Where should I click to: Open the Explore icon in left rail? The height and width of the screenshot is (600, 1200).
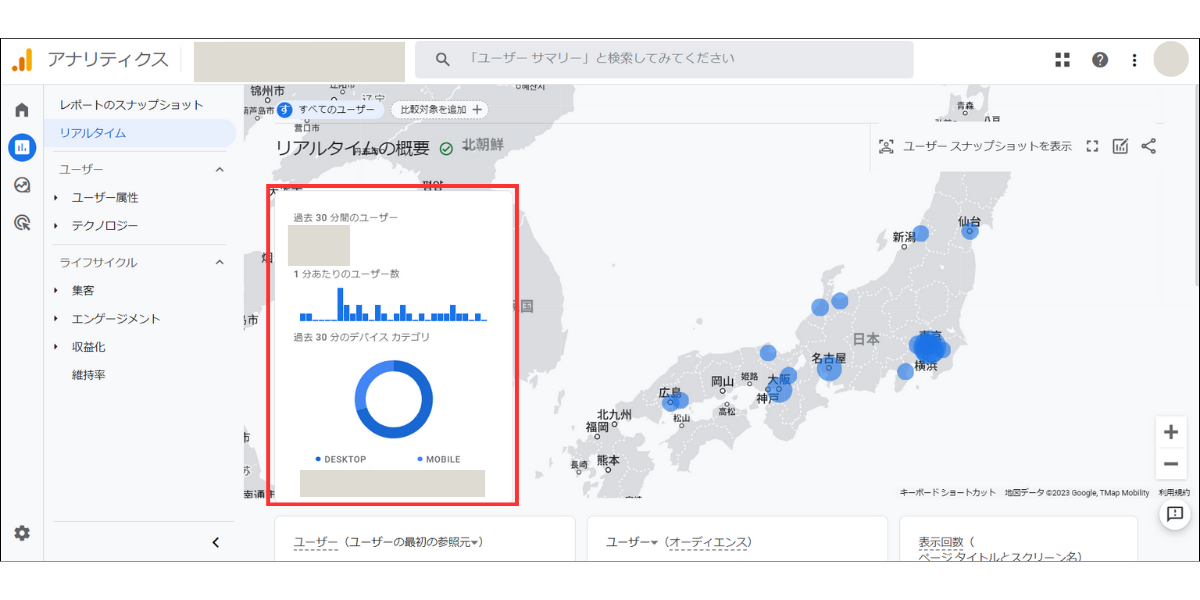click(x=22, y=185)
